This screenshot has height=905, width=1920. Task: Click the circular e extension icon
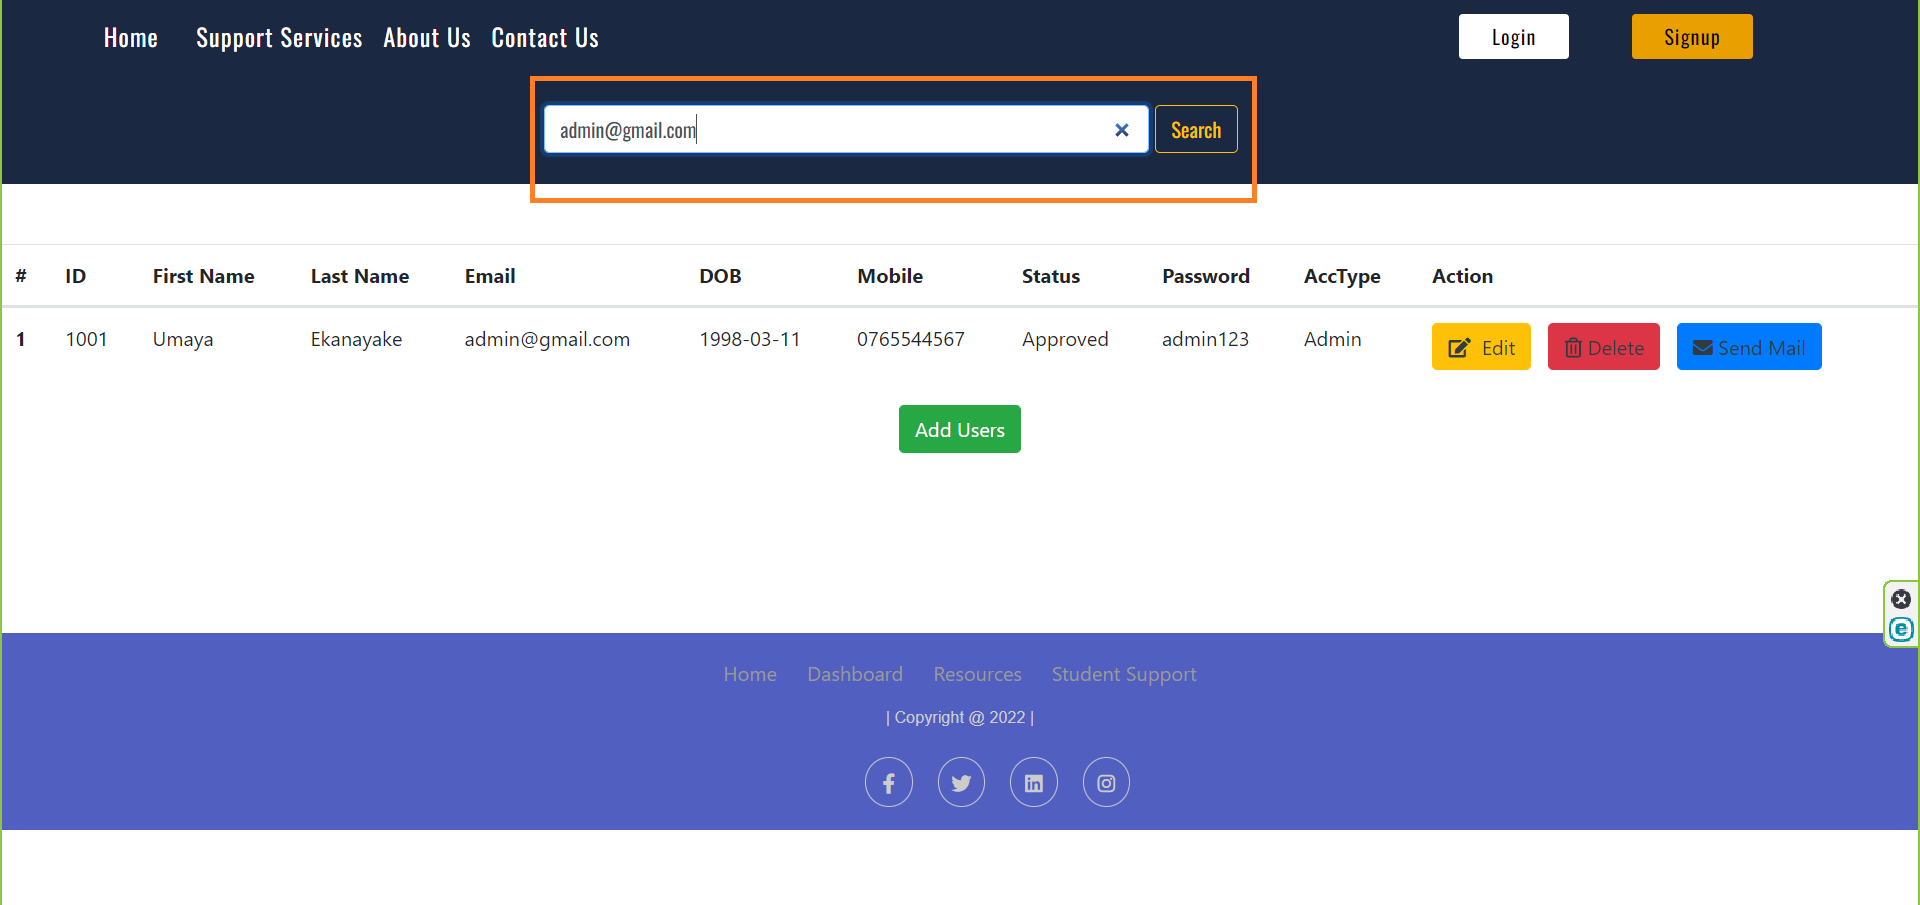click(1901, 629)
